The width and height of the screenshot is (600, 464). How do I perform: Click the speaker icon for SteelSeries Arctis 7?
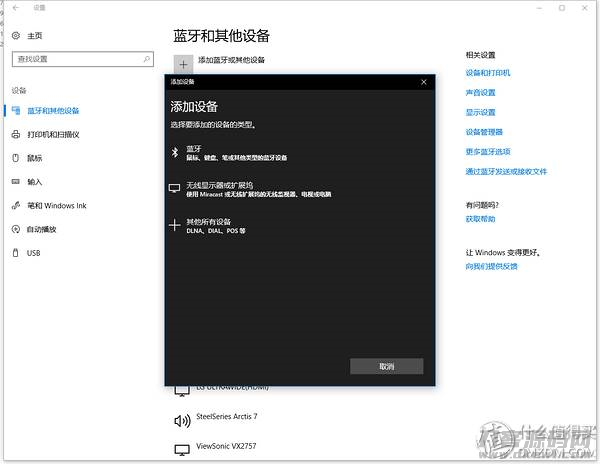pos(183,421)
